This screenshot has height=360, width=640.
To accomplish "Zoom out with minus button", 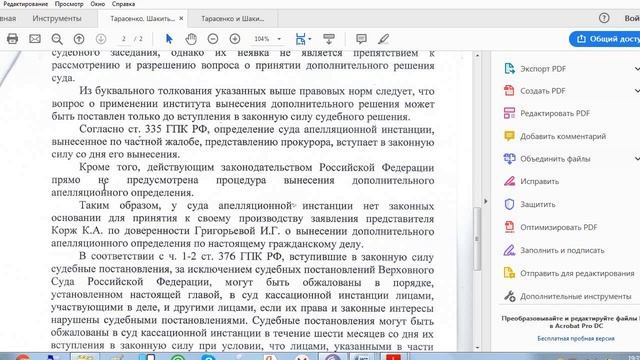I will coord(213,39).
